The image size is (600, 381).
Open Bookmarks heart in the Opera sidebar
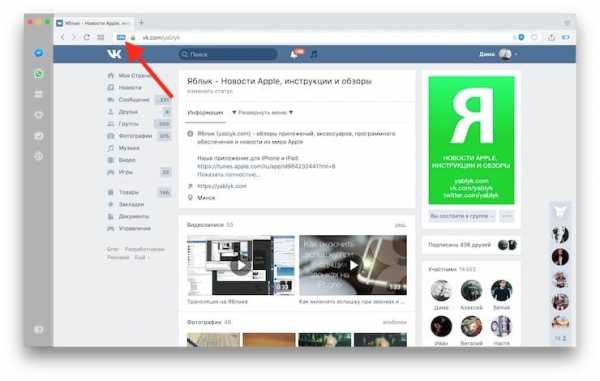click(x=39, y=115)
